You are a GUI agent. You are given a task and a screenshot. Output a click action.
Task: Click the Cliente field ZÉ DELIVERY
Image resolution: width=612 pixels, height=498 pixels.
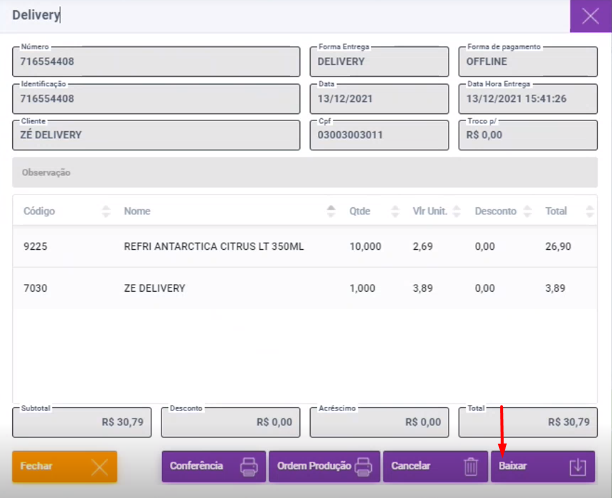coord(156,135)
